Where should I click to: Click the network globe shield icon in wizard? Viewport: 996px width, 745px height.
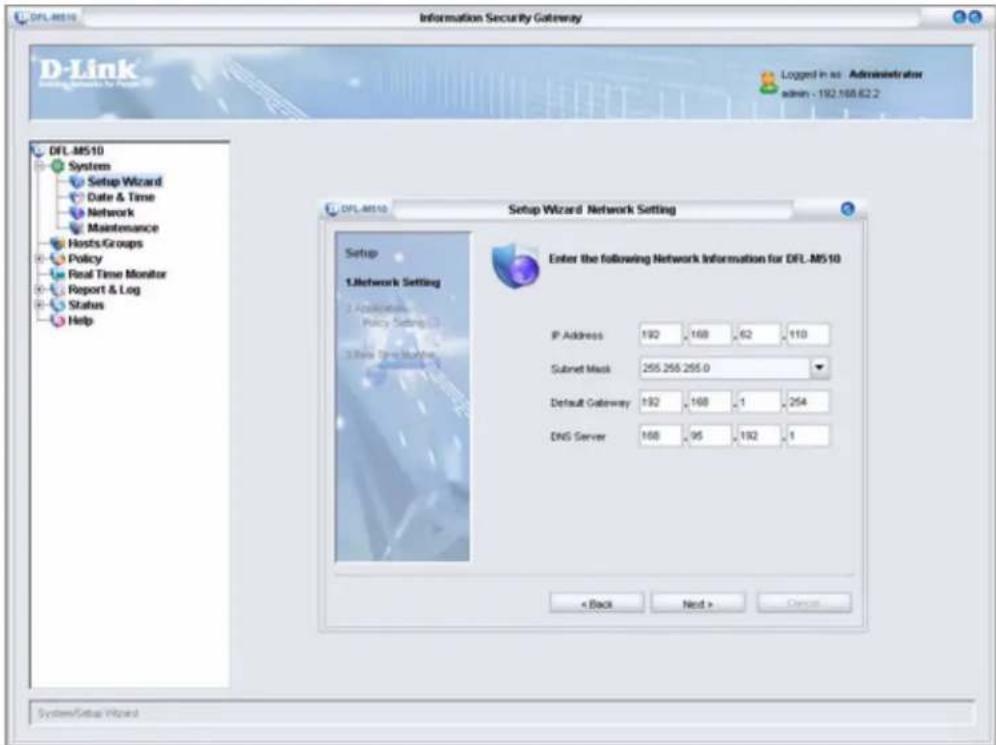point(515,266)
